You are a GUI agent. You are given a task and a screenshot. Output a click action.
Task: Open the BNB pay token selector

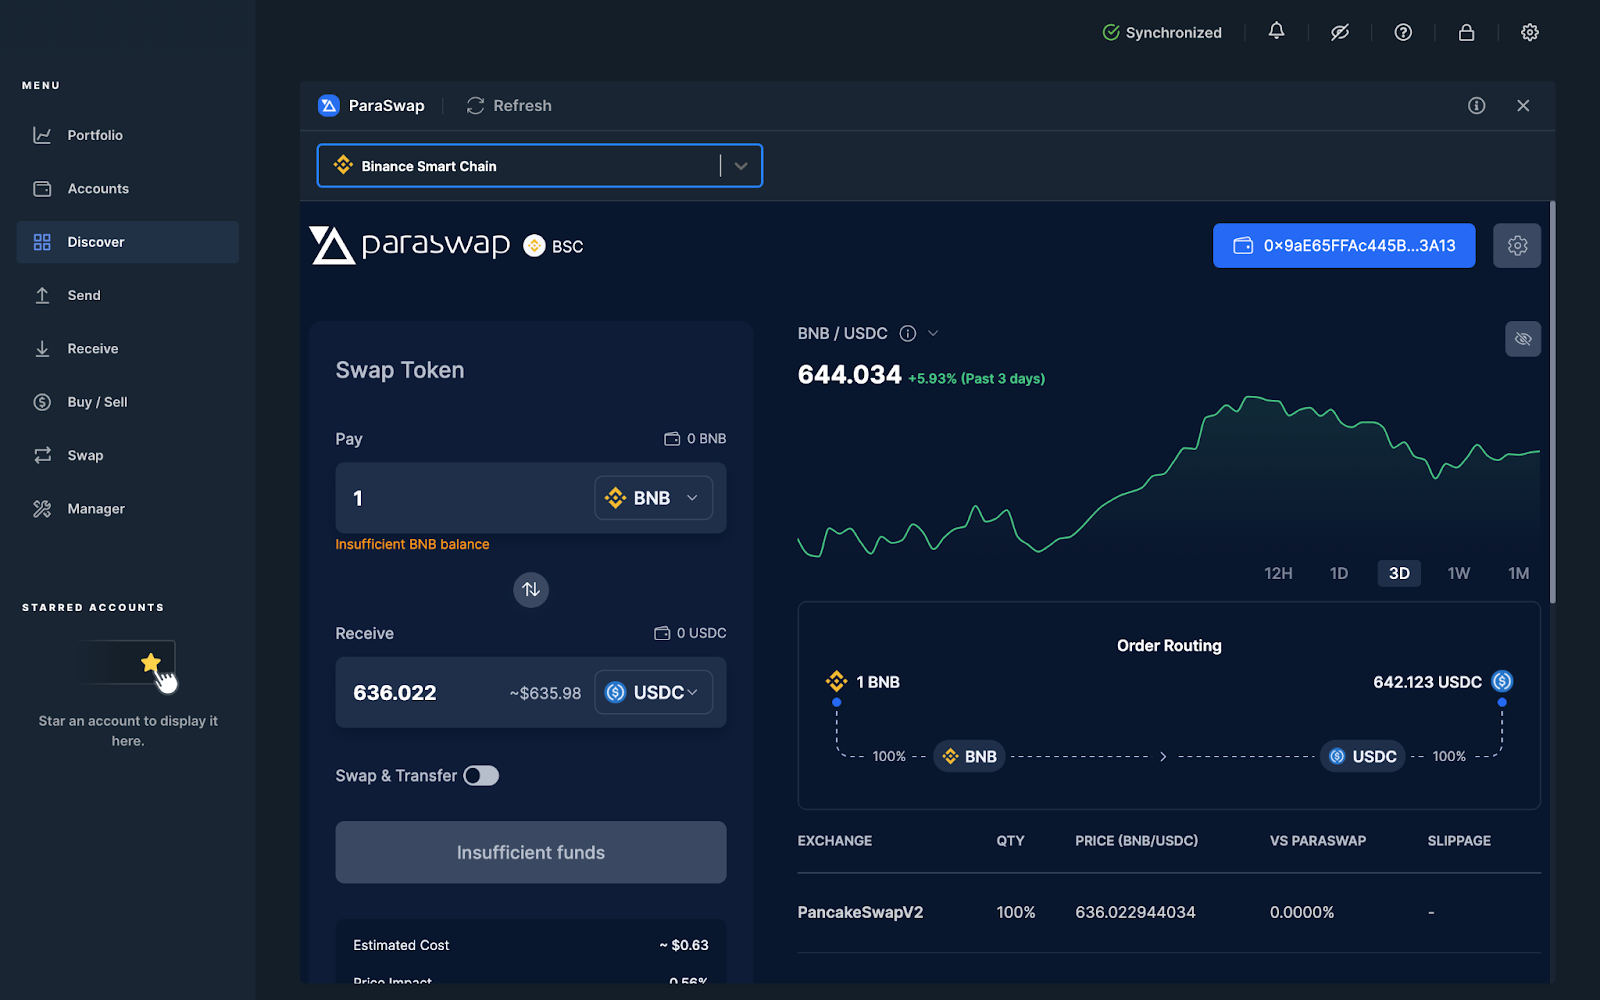[x=653, y=498]
